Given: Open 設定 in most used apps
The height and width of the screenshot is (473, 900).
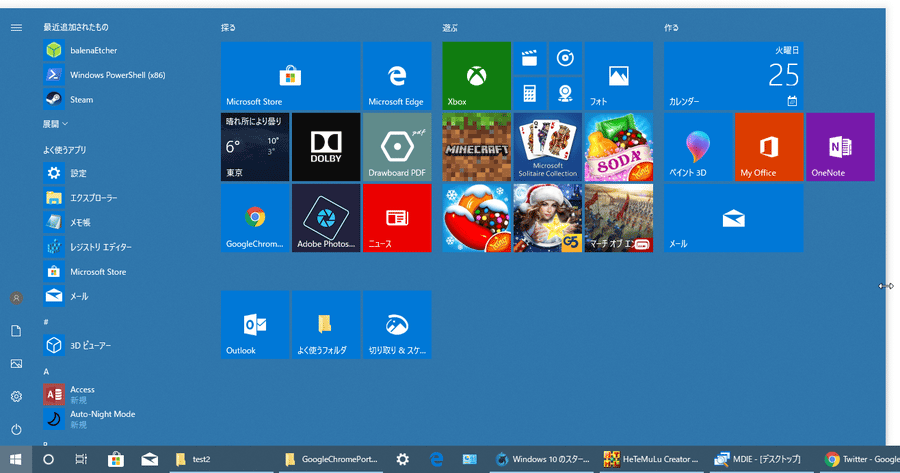Looking at the screenshot, I should coord(123,173).
